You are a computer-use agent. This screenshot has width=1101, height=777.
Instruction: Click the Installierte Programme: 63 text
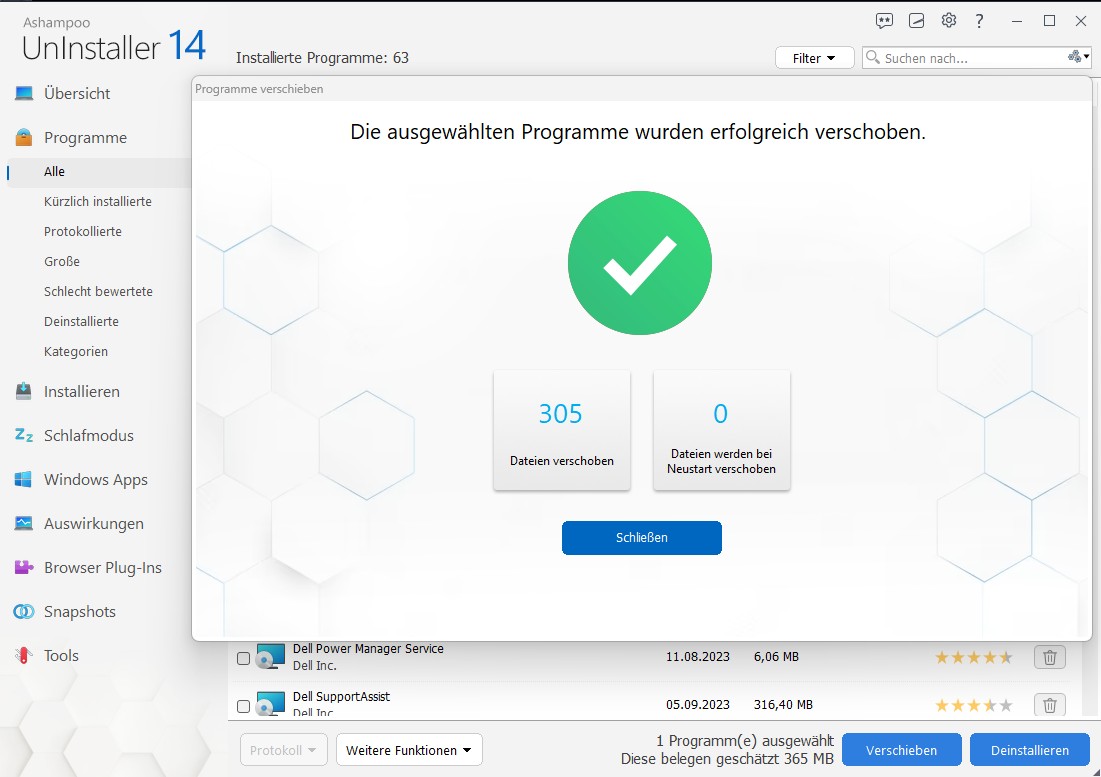coord(322,58)
